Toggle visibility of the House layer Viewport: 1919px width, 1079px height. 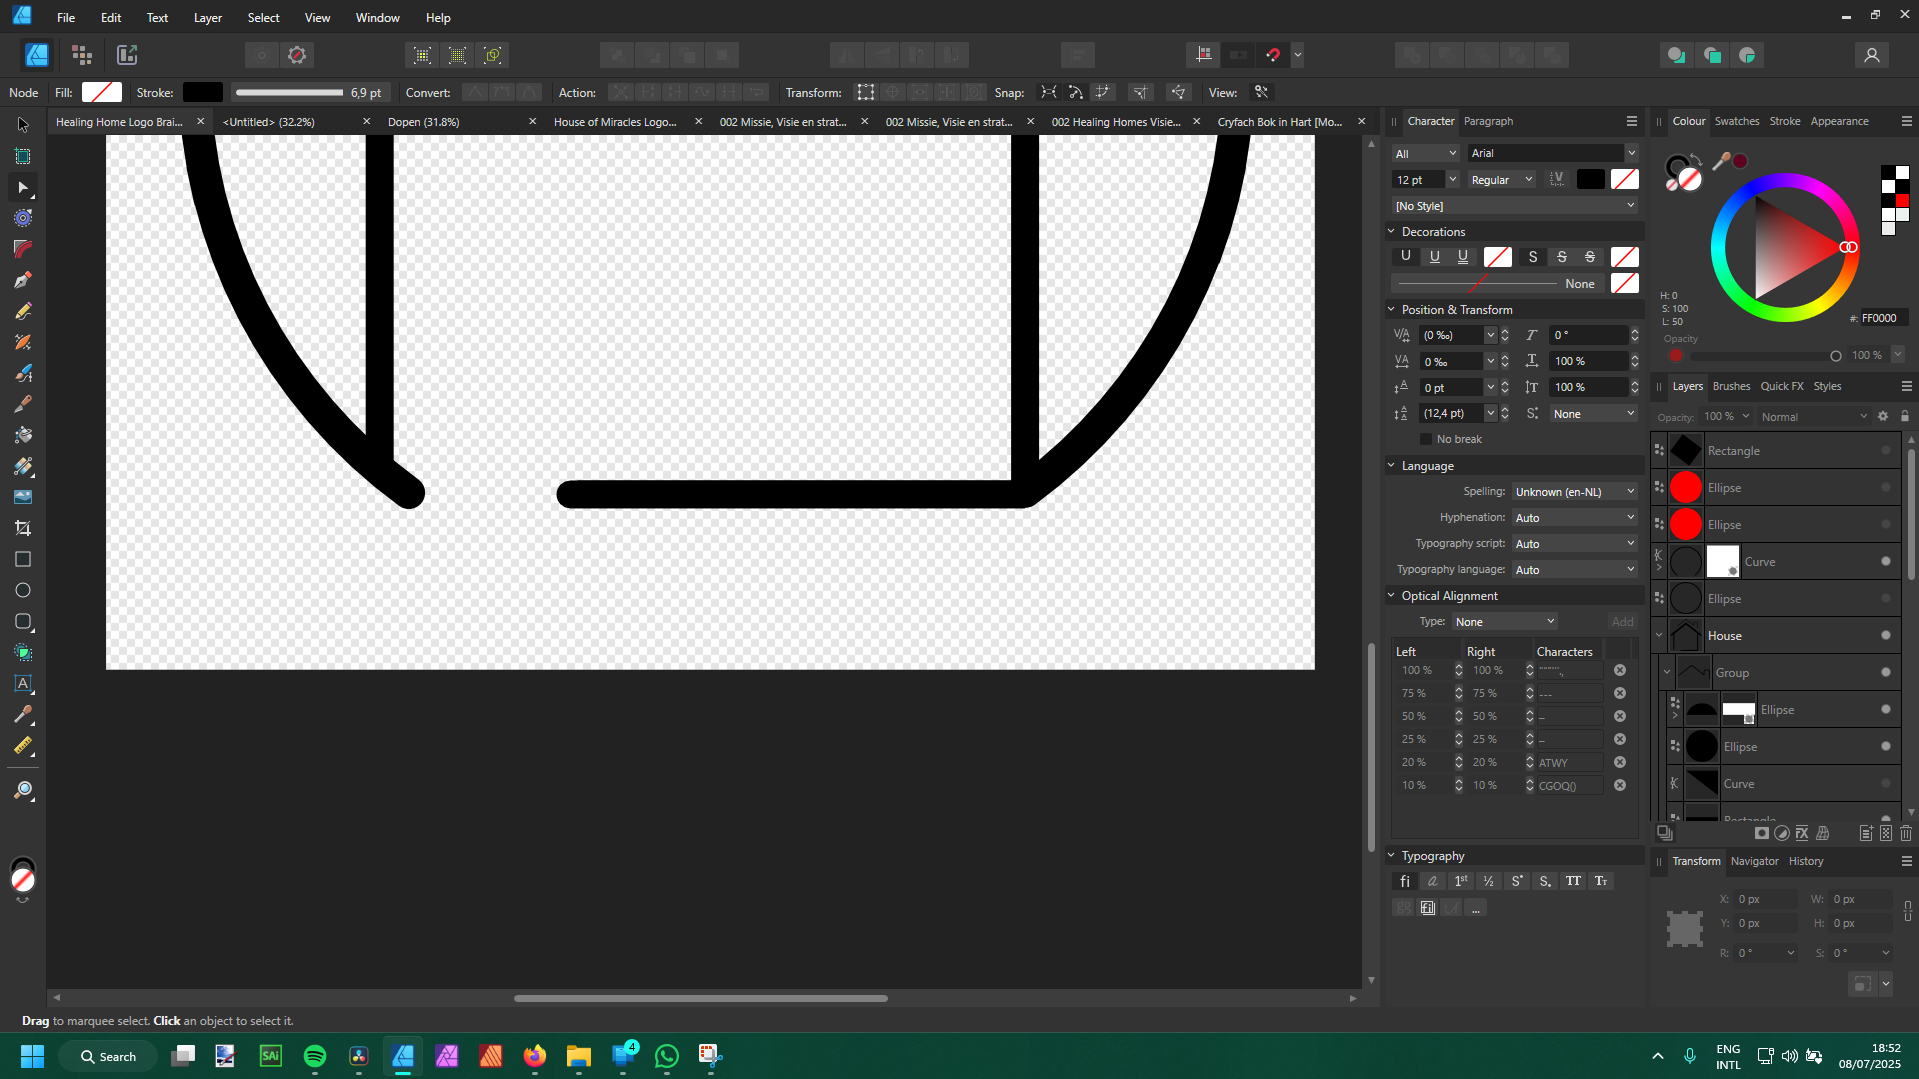1886,636
